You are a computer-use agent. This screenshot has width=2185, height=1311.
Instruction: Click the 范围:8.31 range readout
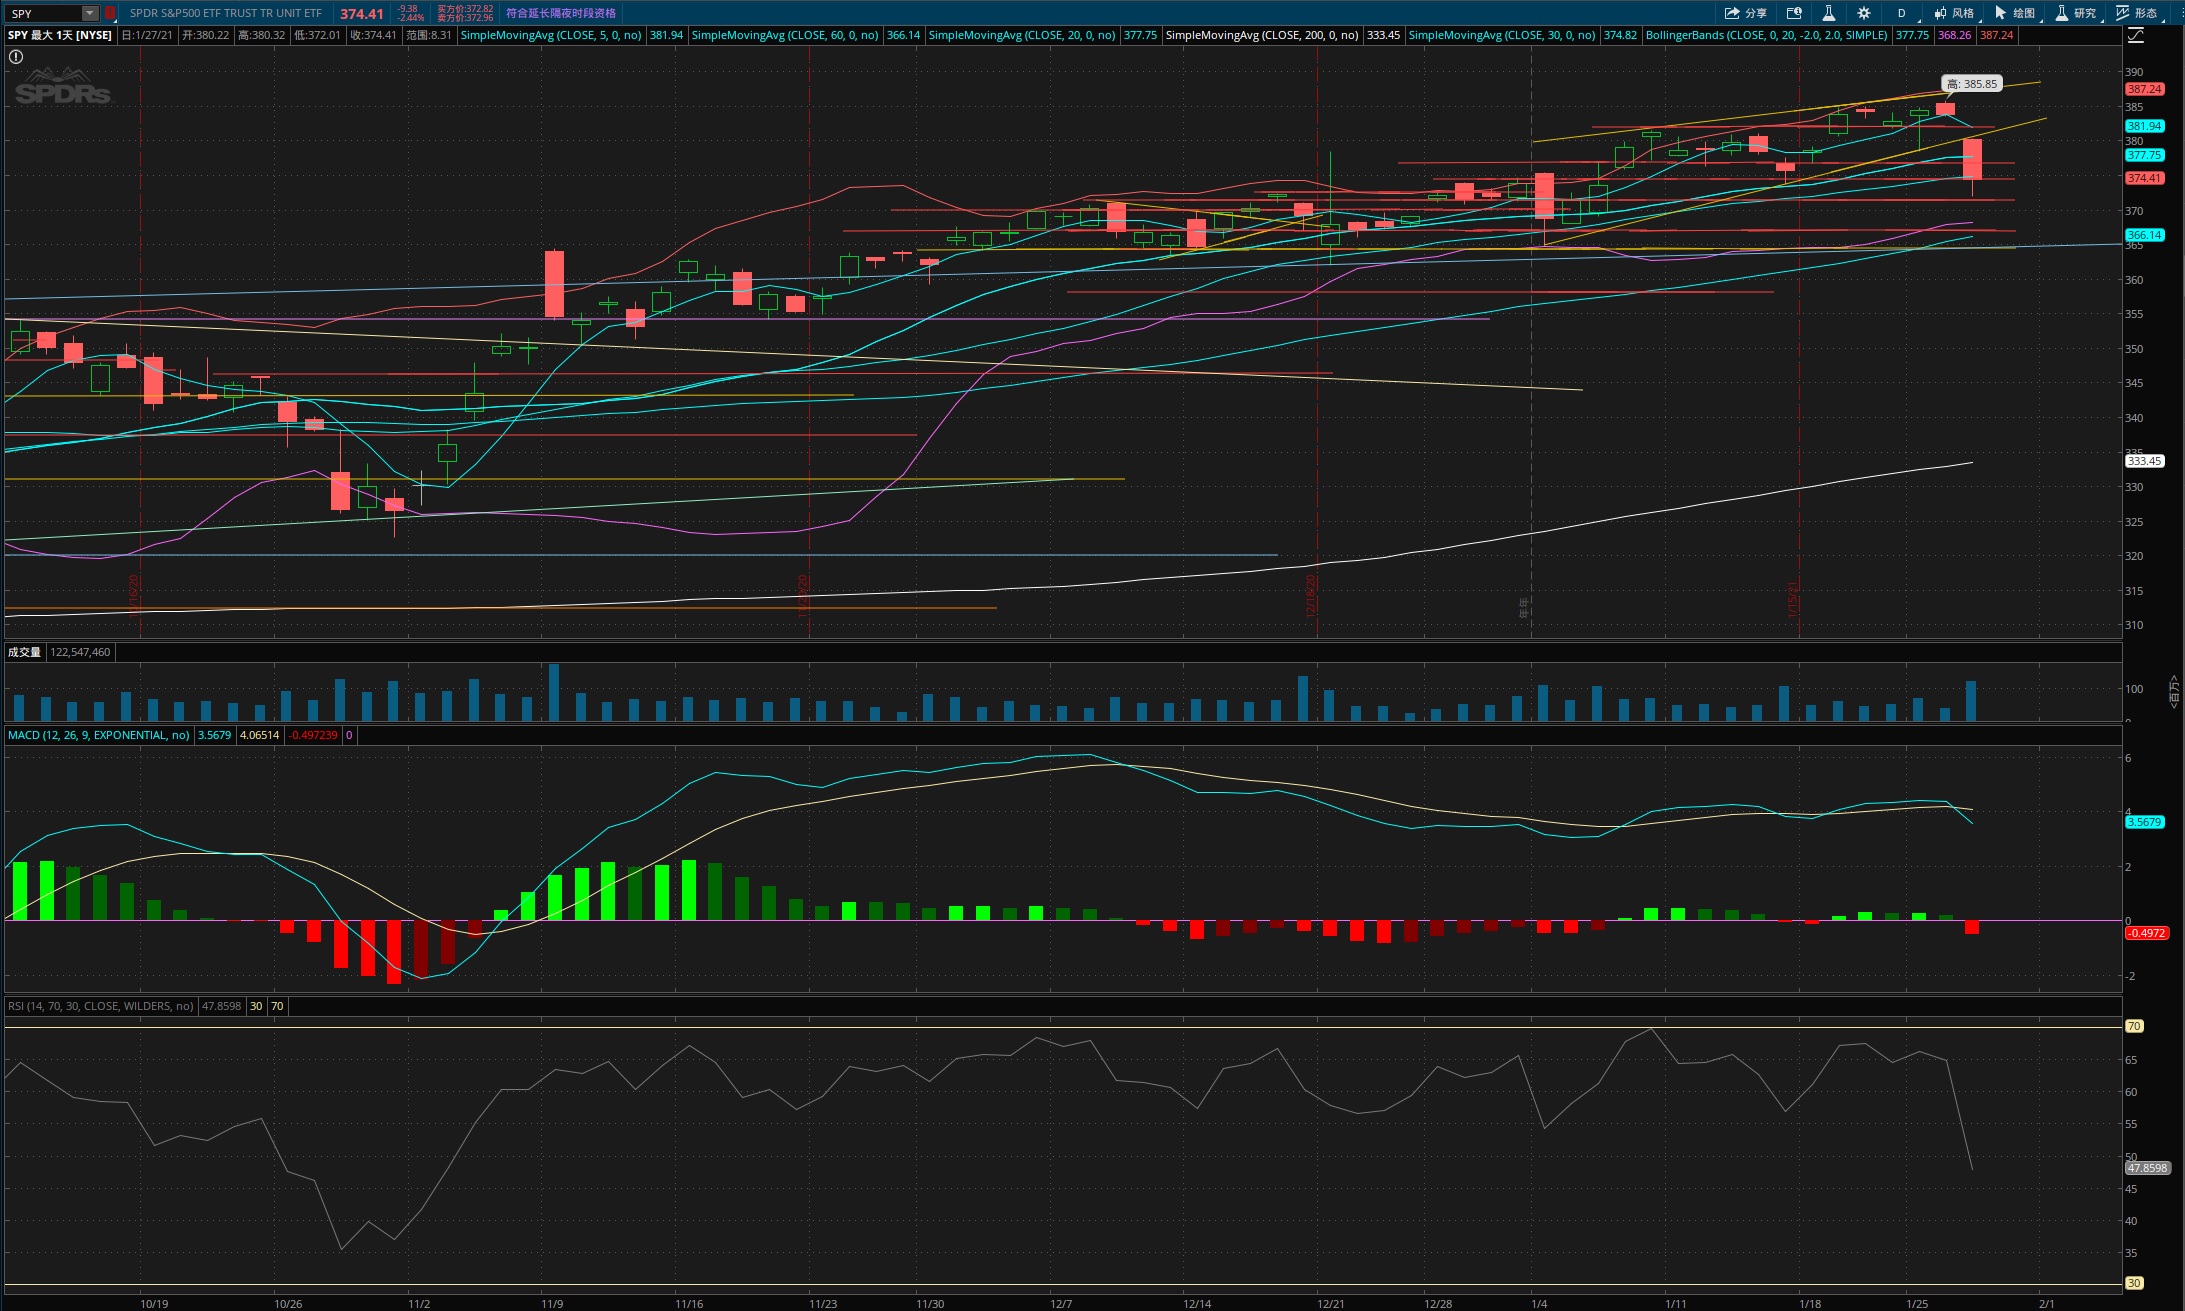click(428, 35)
